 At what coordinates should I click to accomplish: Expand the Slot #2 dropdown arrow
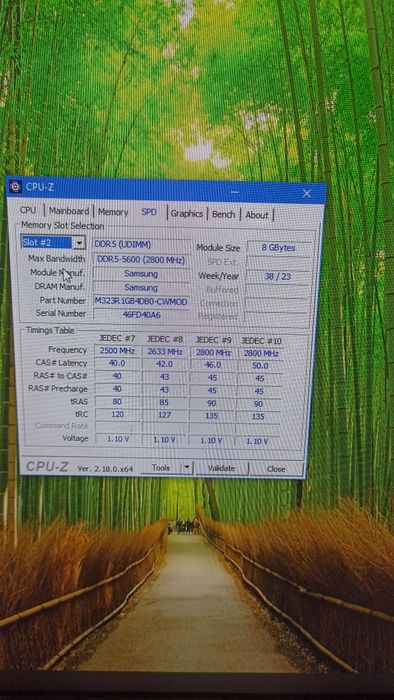pyautogui.click(x=79, y=243)
